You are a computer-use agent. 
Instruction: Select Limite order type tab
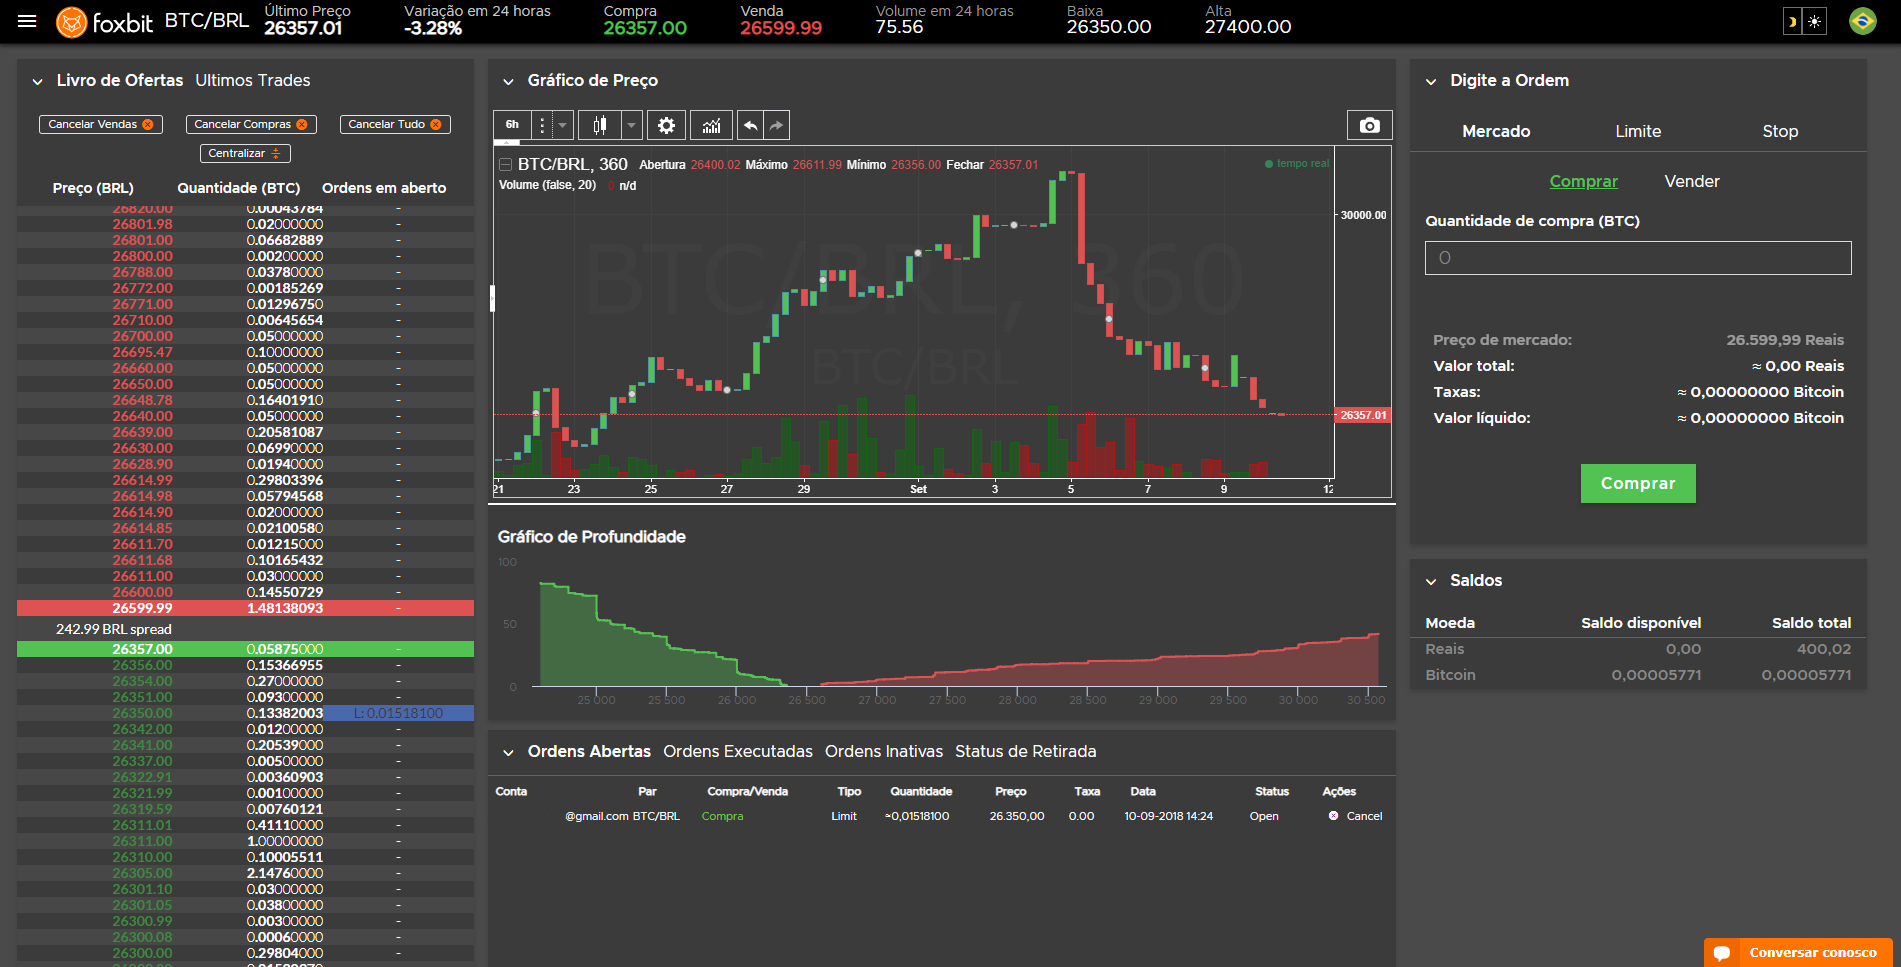tap(1638, 131)
